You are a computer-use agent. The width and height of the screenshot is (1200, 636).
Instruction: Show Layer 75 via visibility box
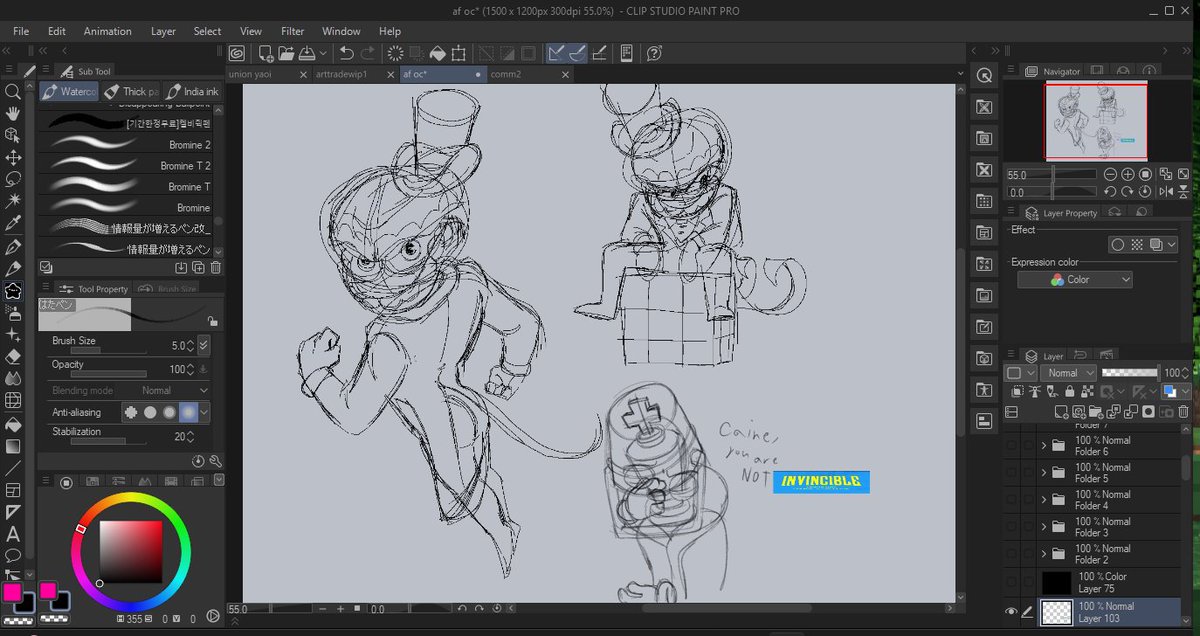pyautogui.click(x=1011, y=582)
